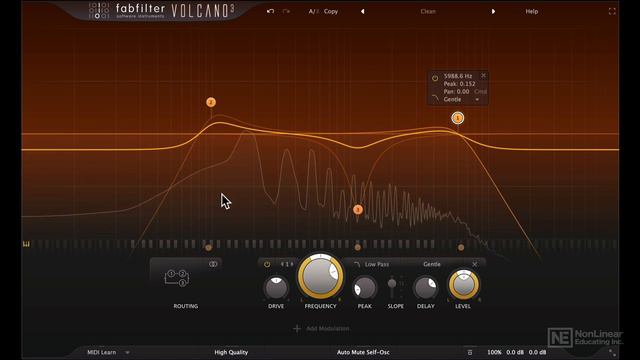Toggle Auto Mute Self-Osc
Viewport: 640px width, 360px height.
tap(363, 352)
